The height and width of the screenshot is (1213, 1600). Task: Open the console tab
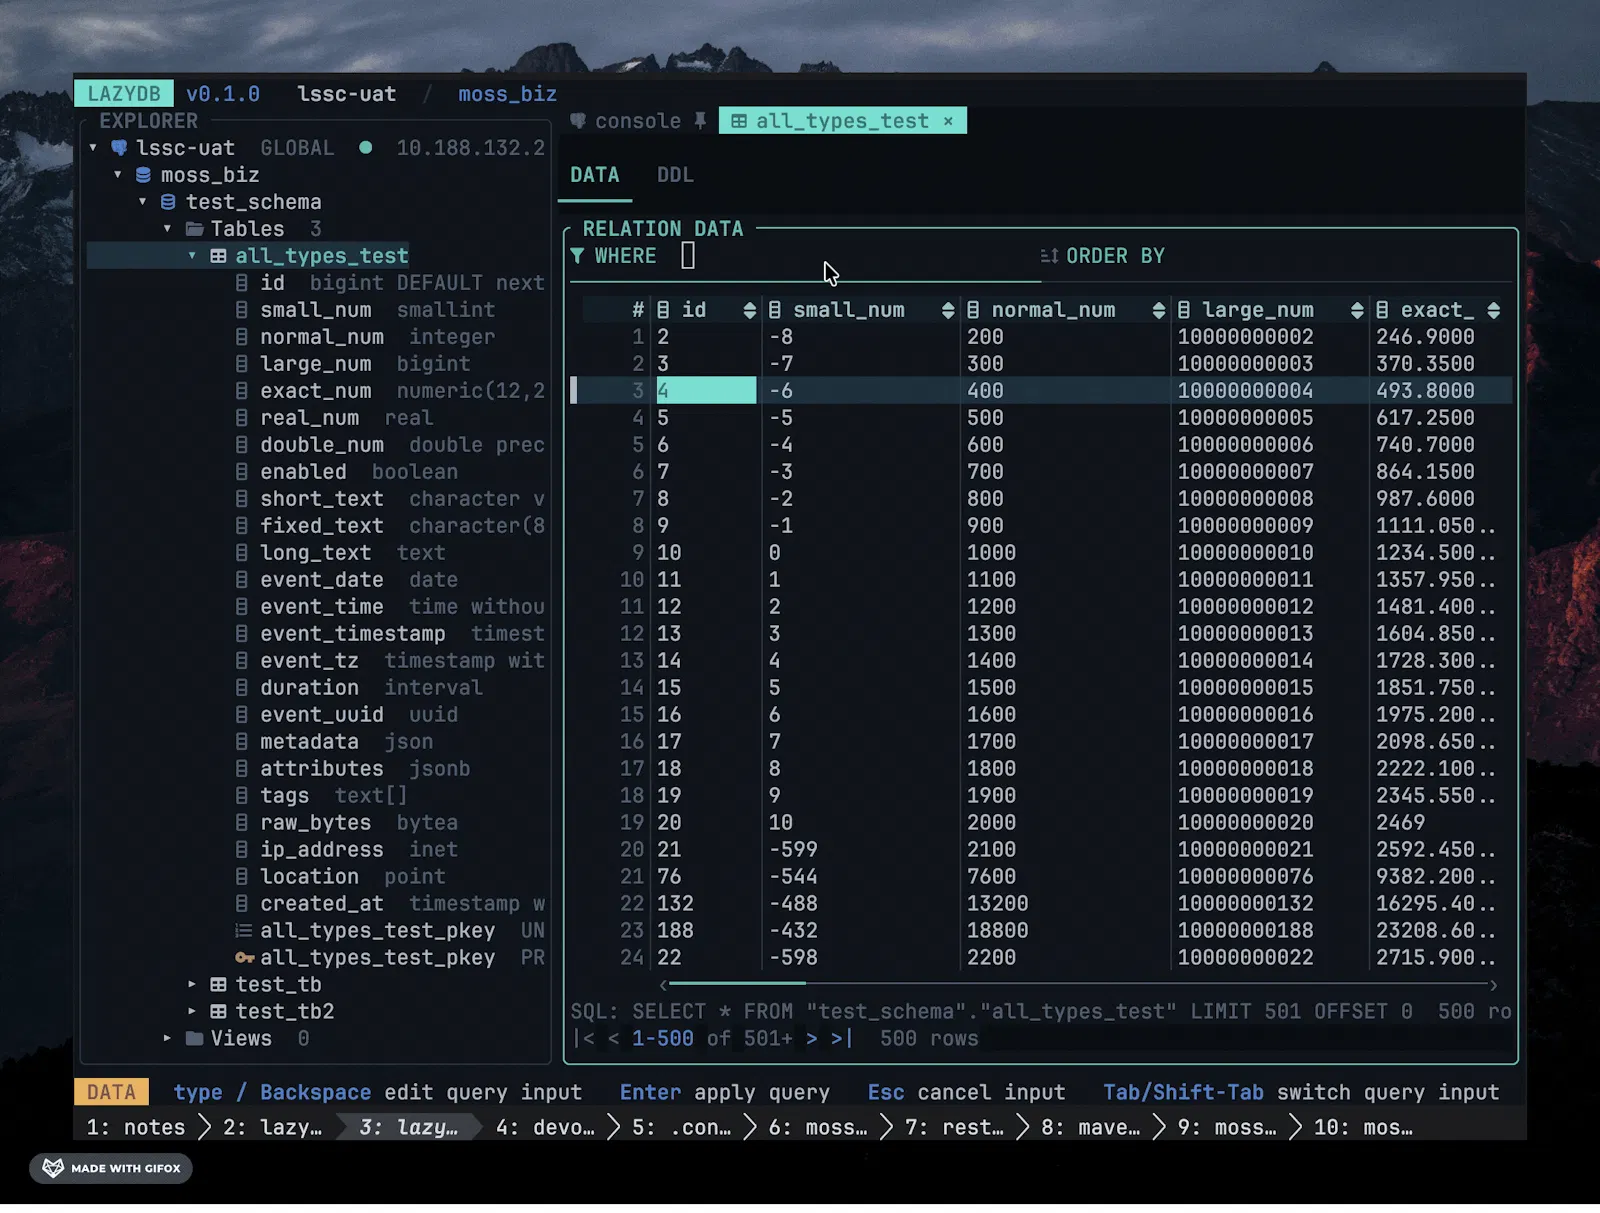click(638, 121)
